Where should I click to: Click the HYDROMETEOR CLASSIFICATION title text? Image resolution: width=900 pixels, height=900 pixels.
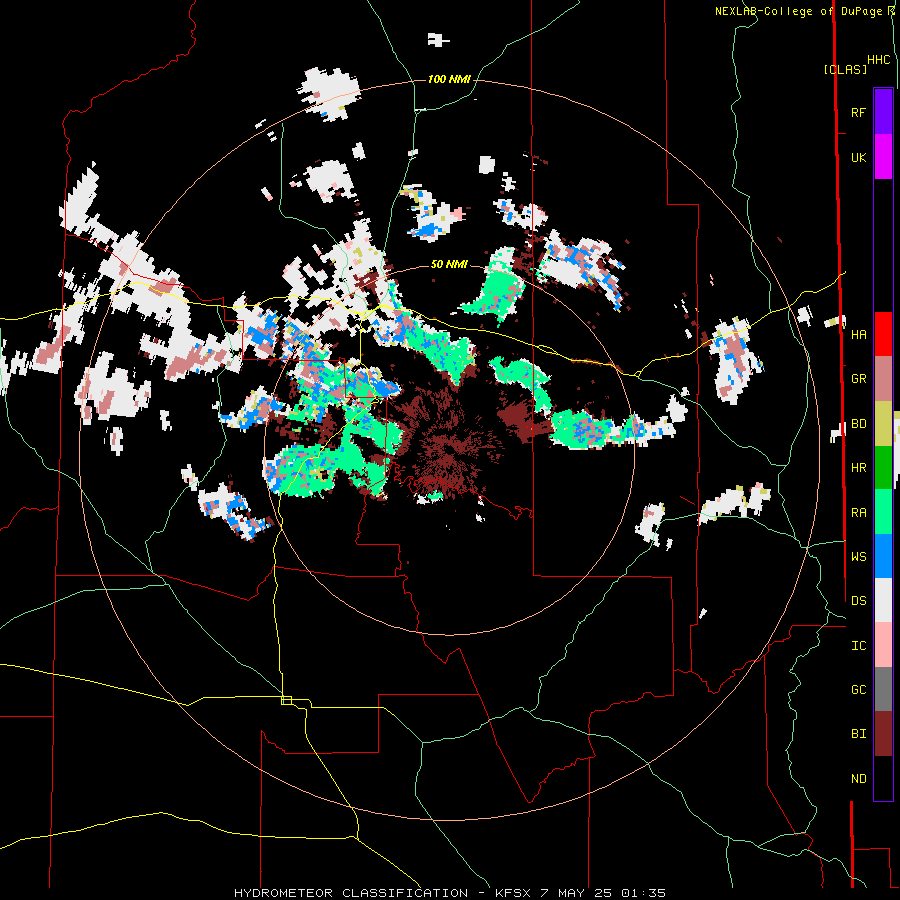pos(351,893)
